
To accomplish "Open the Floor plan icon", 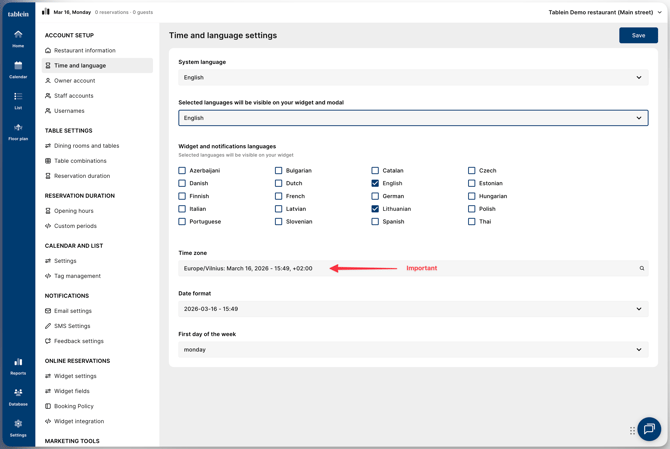I will [x=18, y=131].
